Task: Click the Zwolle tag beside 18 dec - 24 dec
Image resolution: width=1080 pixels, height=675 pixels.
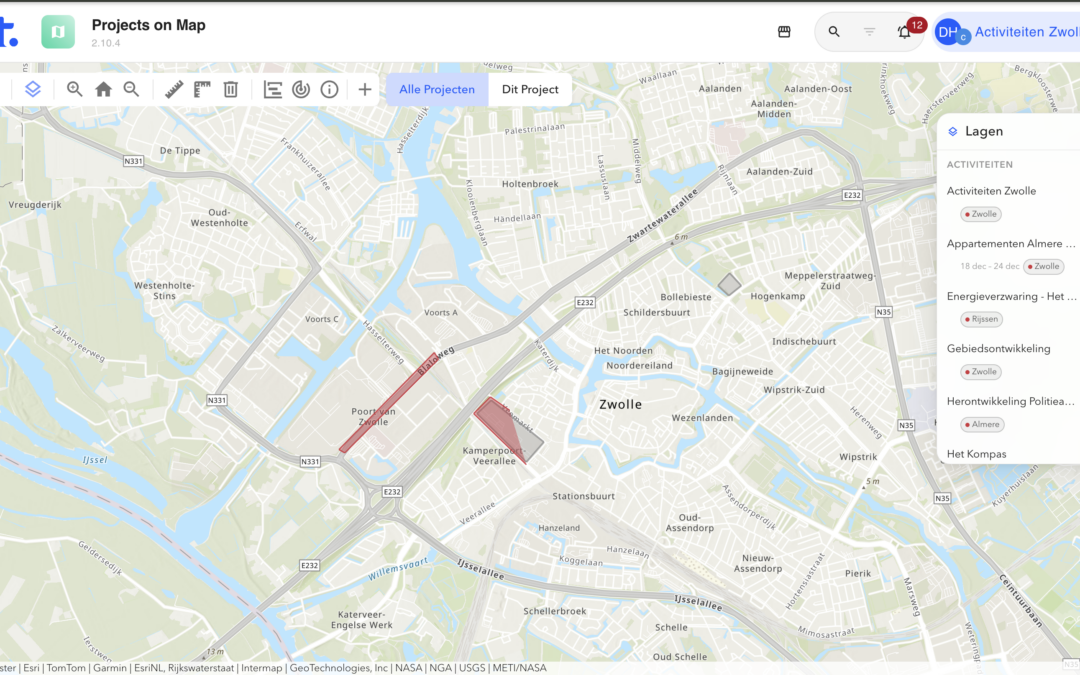Action: tap(1043, 267)
